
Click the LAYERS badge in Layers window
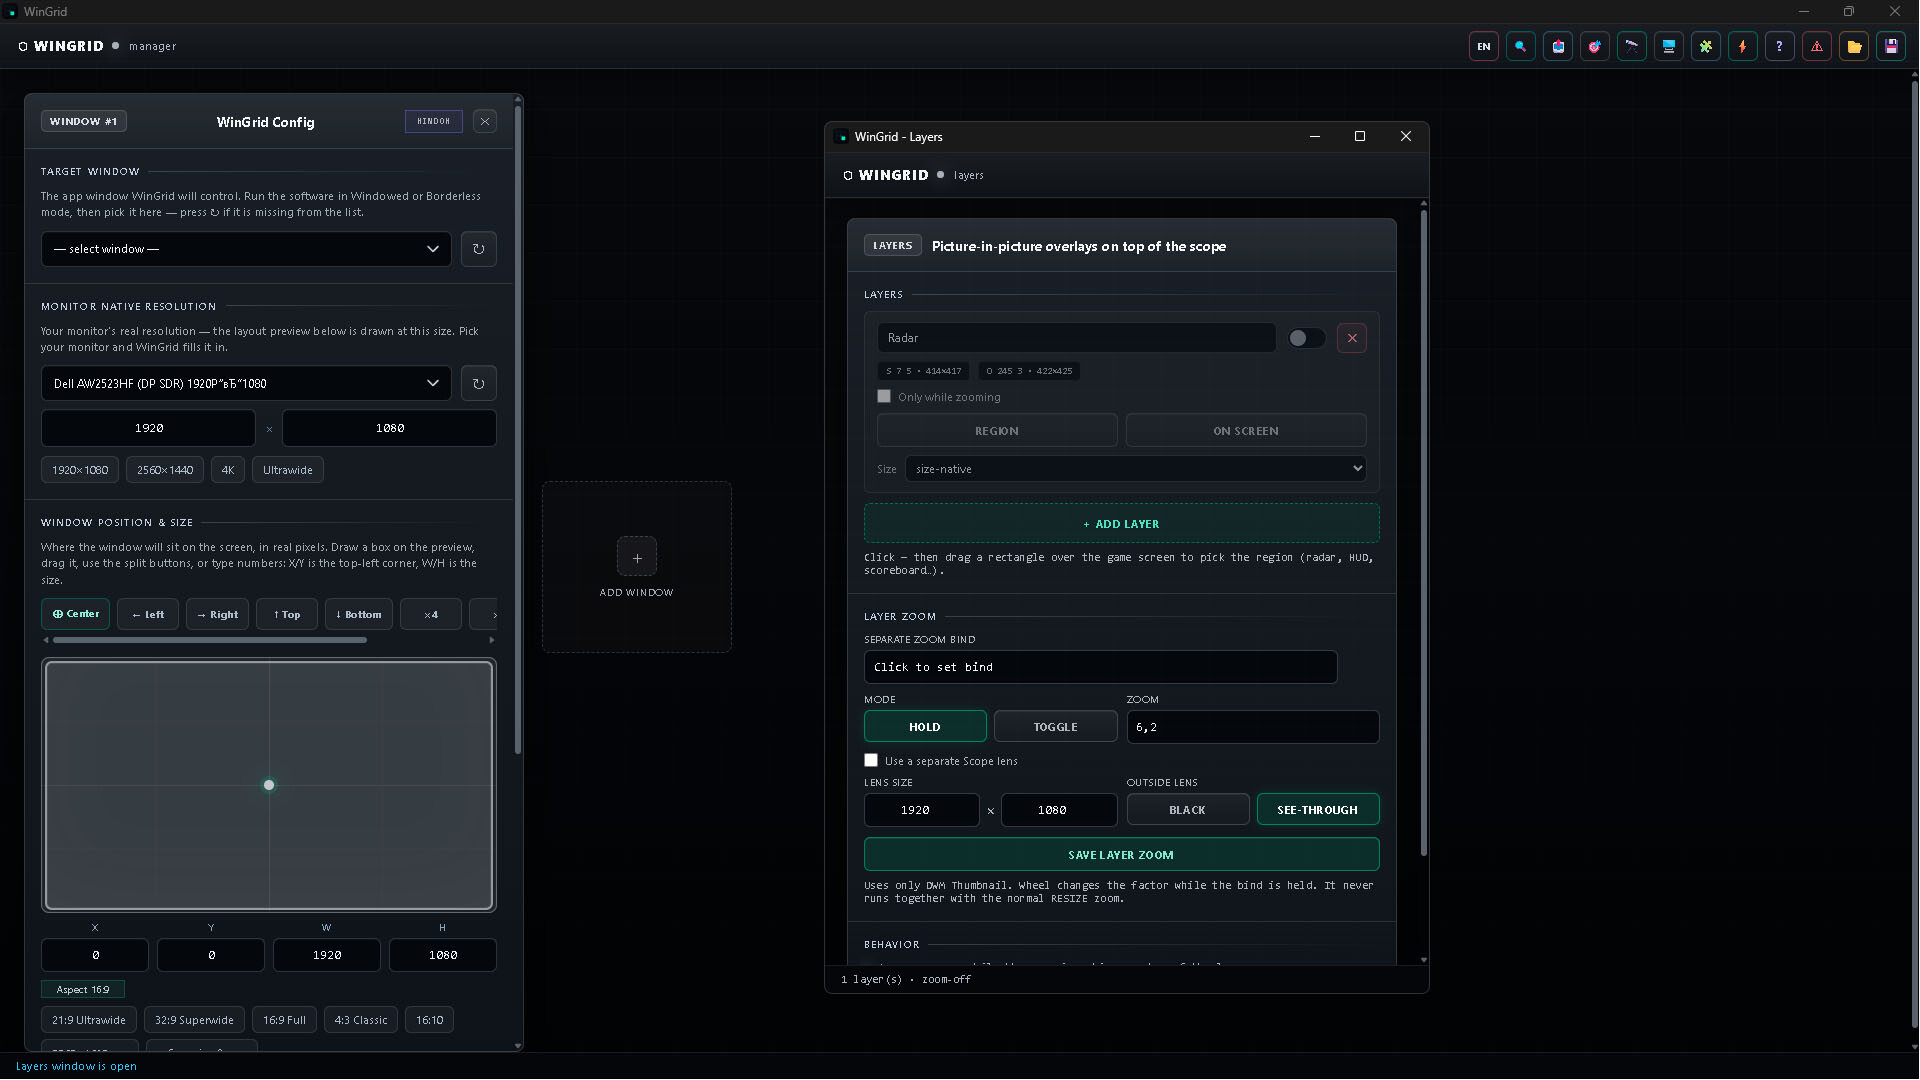pyautogui.click(x=893, y=246)
